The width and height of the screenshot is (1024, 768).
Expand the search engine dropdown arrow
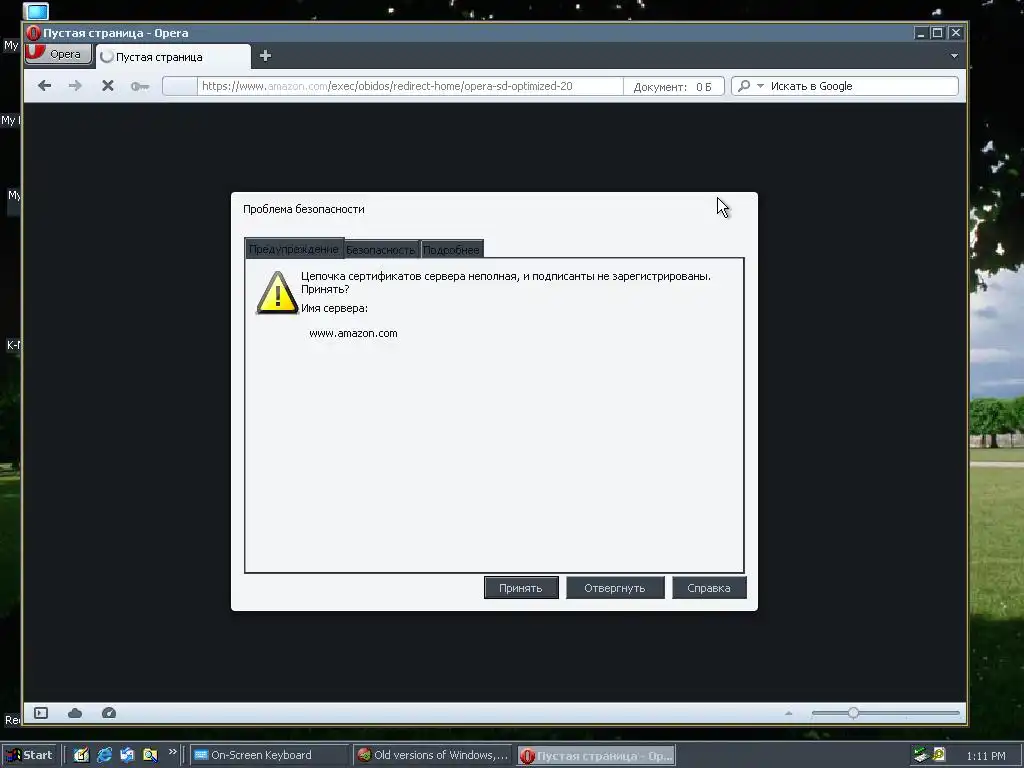click(760, 86)
